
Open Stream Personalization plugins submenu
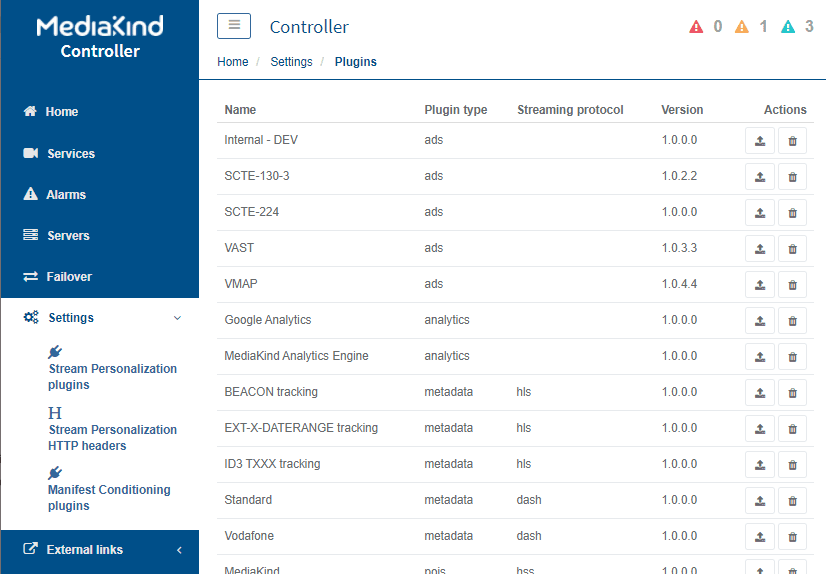click(x=112, y=369)
